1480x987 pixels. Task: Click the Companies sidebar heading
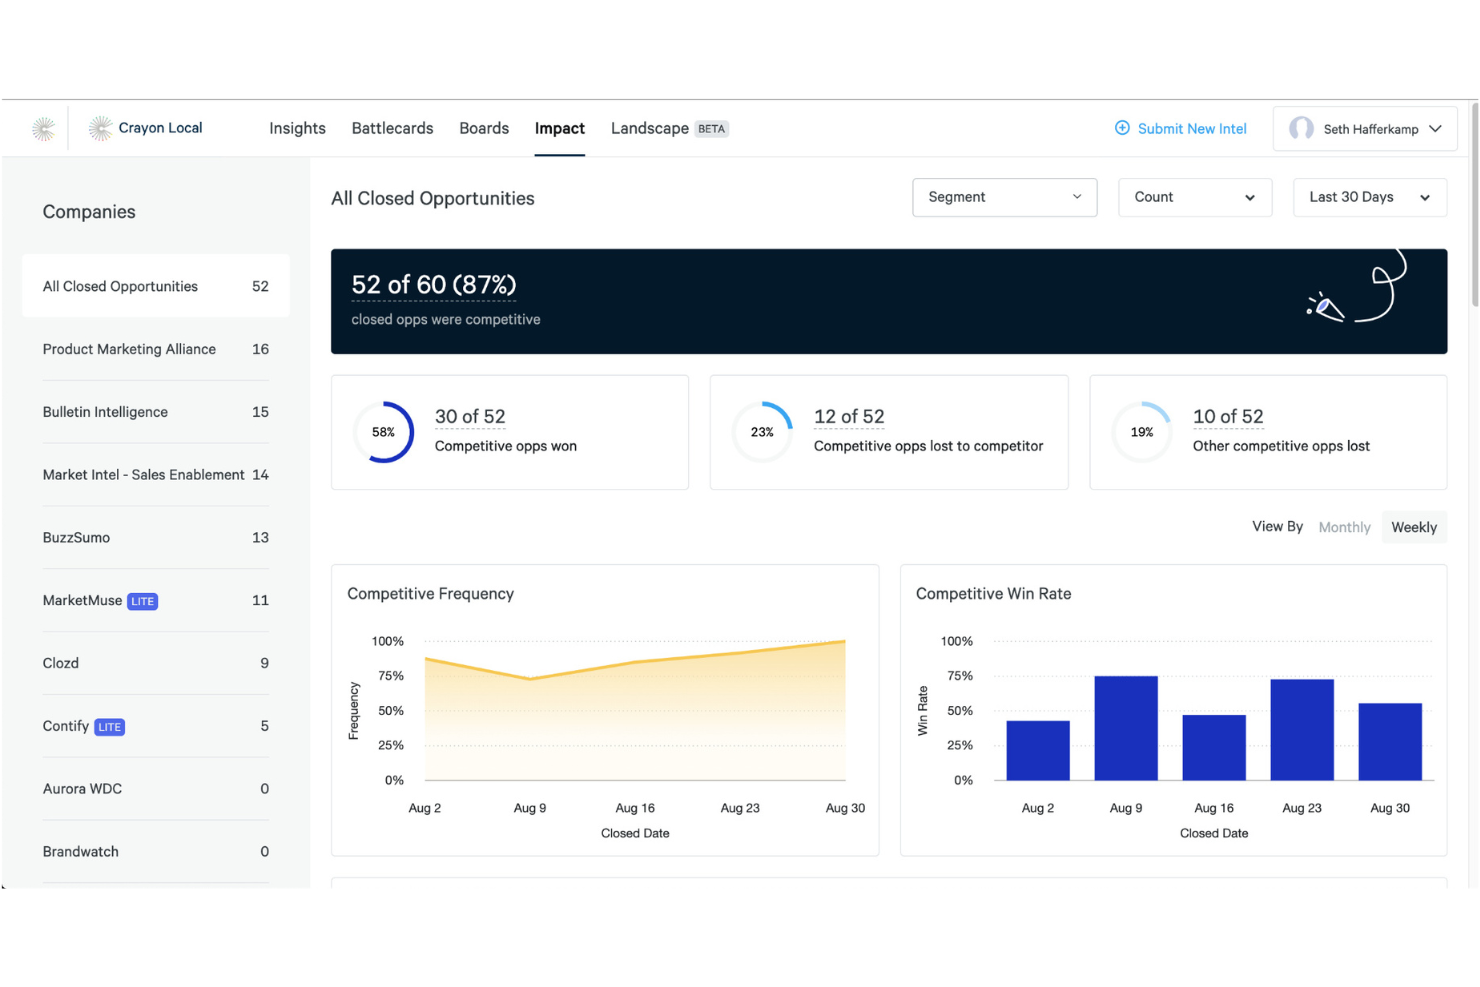tap(89, 212)
